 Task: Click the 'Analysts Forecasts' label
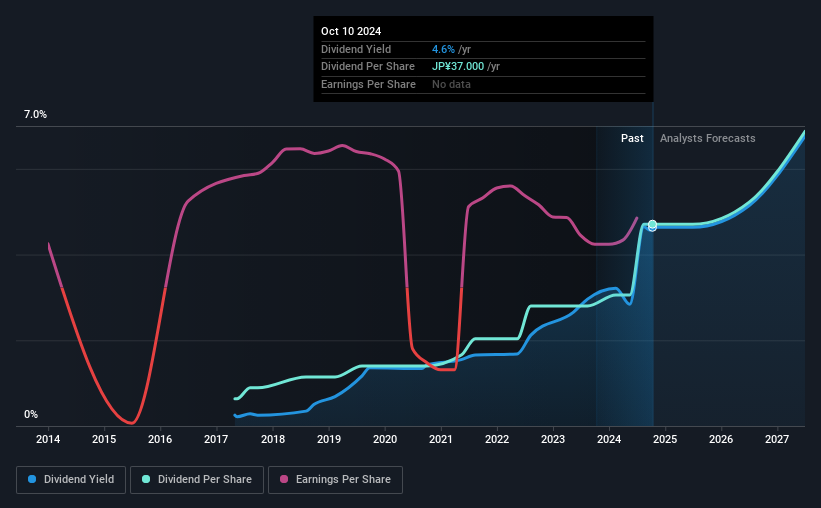(x=707, y=138)
